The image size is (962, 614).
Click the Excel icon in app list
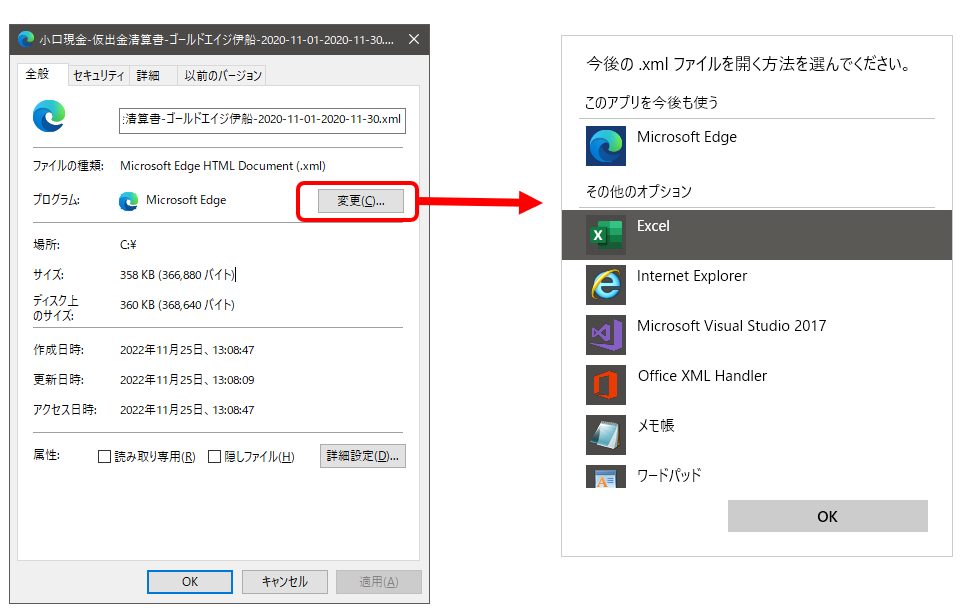pos(605,235)
